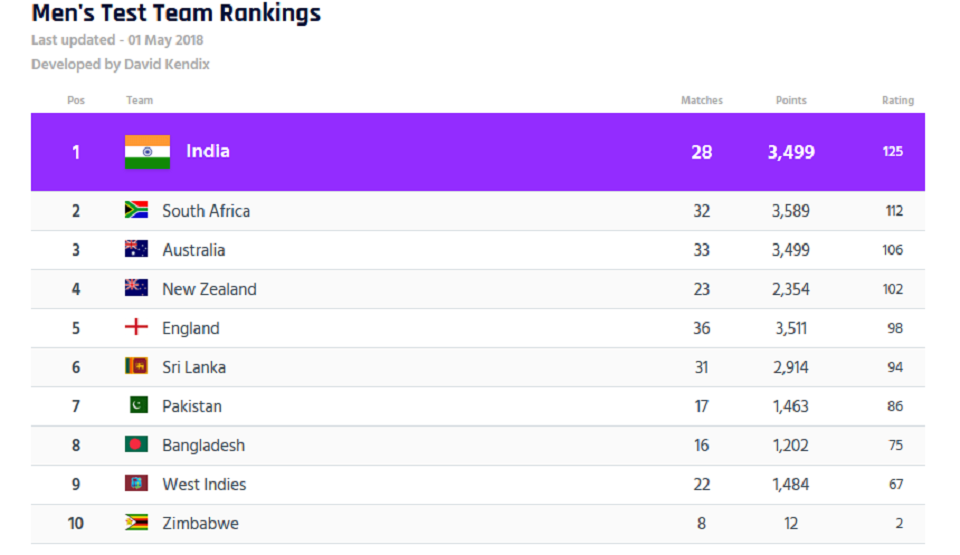Open the New Zealand team name
The height and width of the screenshot is (555, 960).
[209, 289]
